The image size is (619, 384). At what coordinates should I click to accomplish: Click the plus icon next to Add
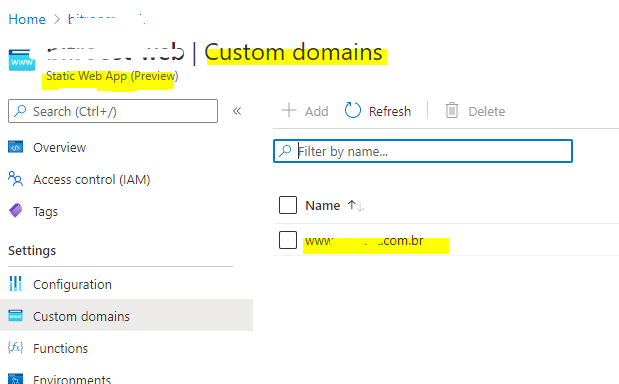pos(289,111)
